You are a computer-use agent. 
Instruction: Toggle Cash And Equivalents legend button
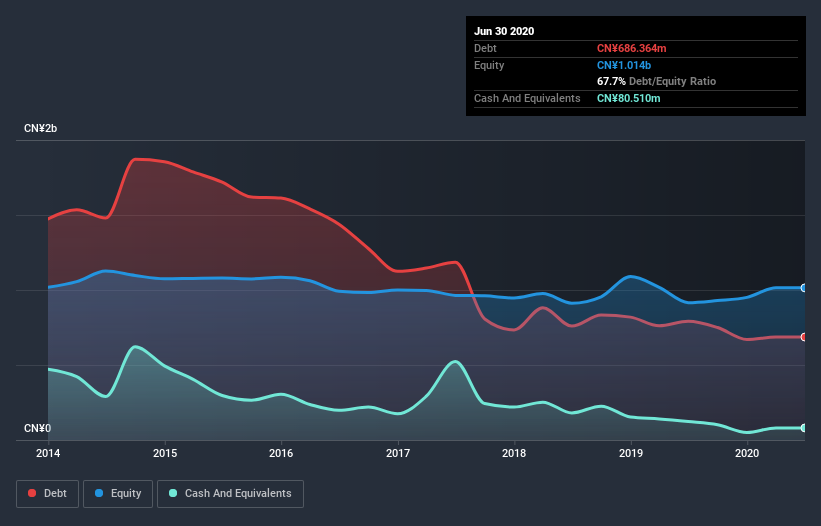[230, 494]
